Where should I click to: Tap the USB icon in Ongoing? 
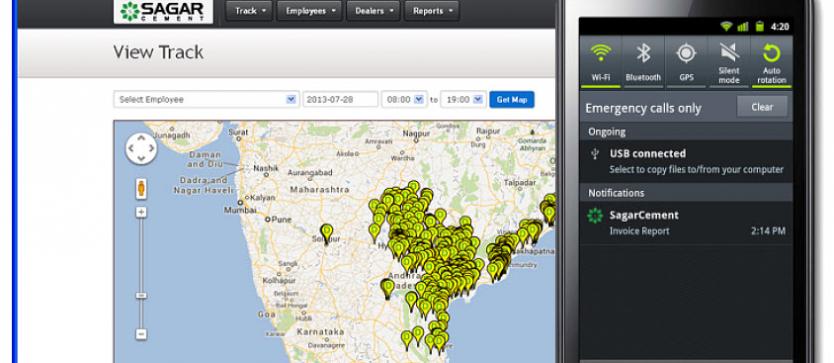(x=595, y=154)
